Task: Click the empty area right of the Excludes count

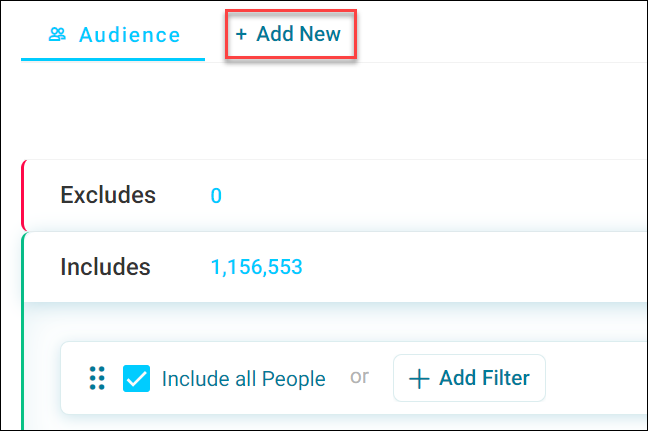Action: (434, 195)
